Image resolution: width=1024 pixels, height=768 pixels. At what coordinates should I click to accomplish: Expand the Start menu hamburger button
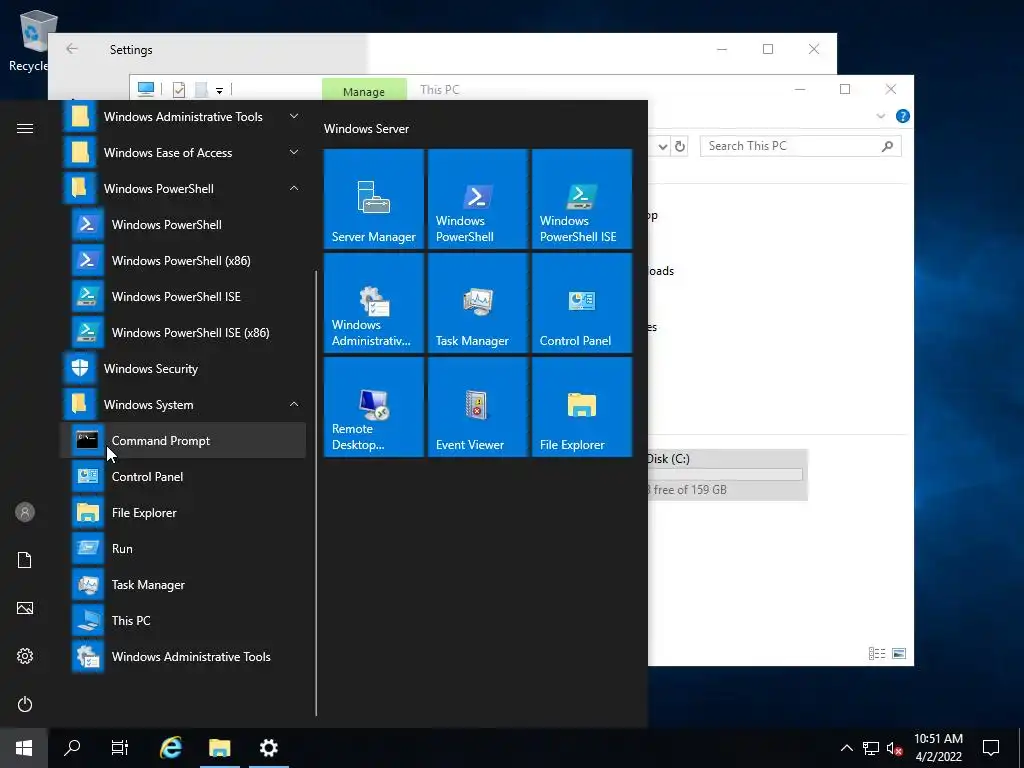(x=25, y=128)
